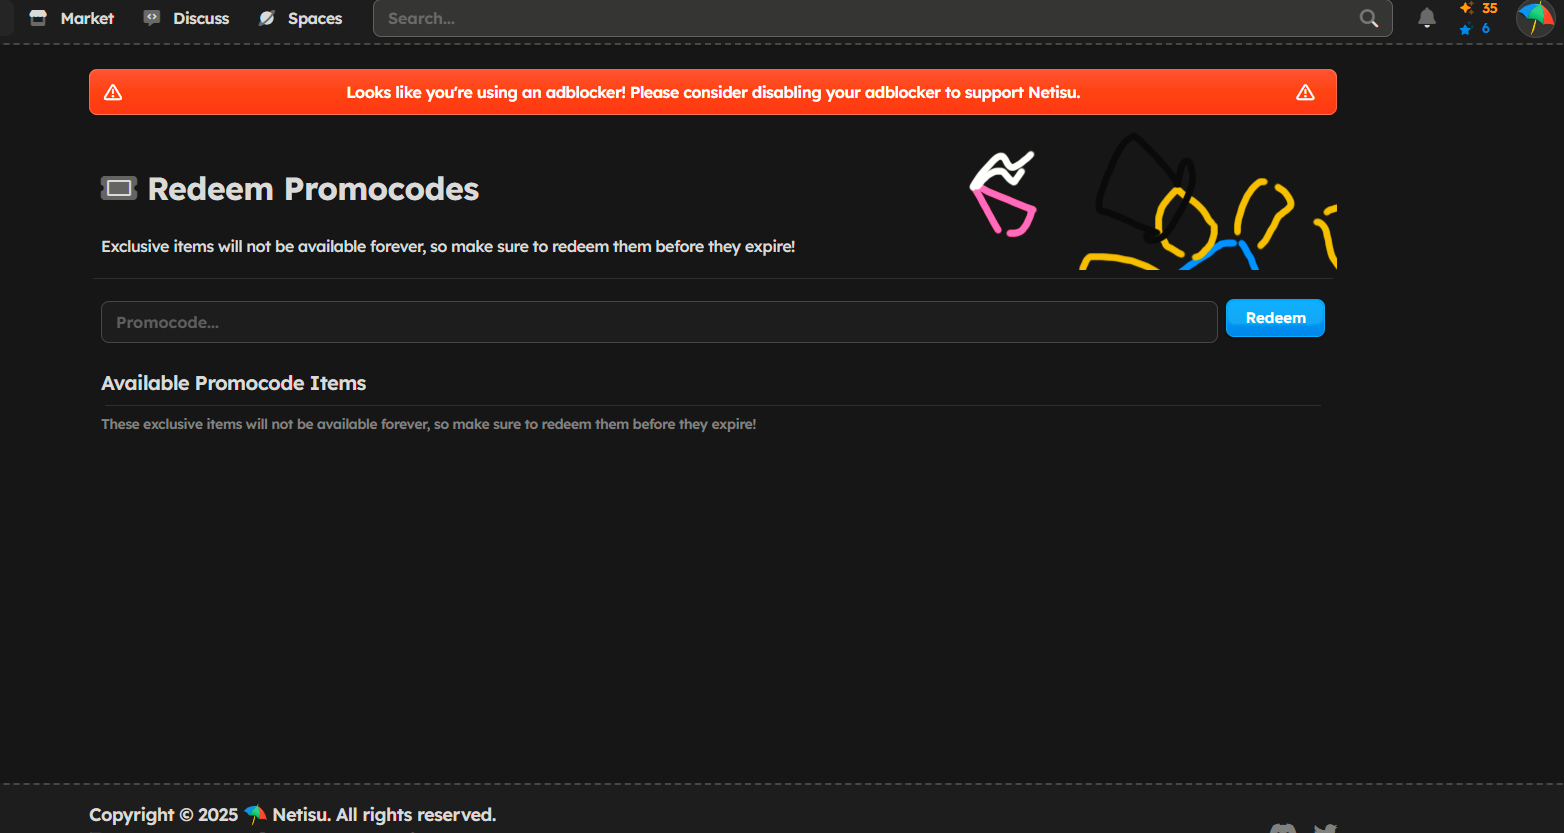Click the Discuss chat bubble icon
The height and width of the screenshot is (833, 1564).
click(152, 18)
